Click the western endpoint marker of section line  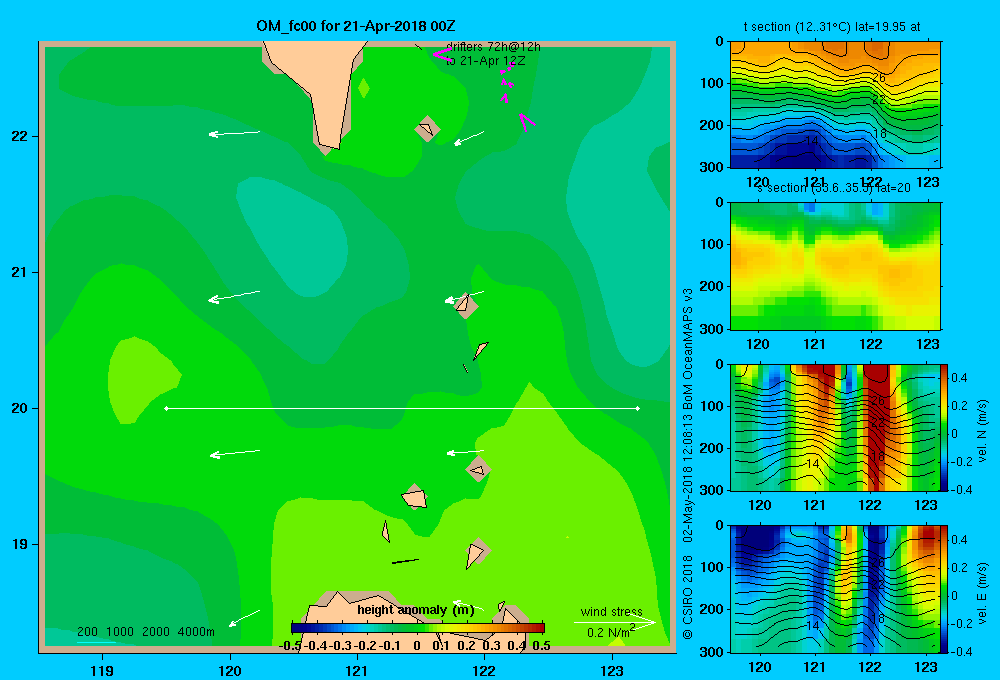click(166, 408)
